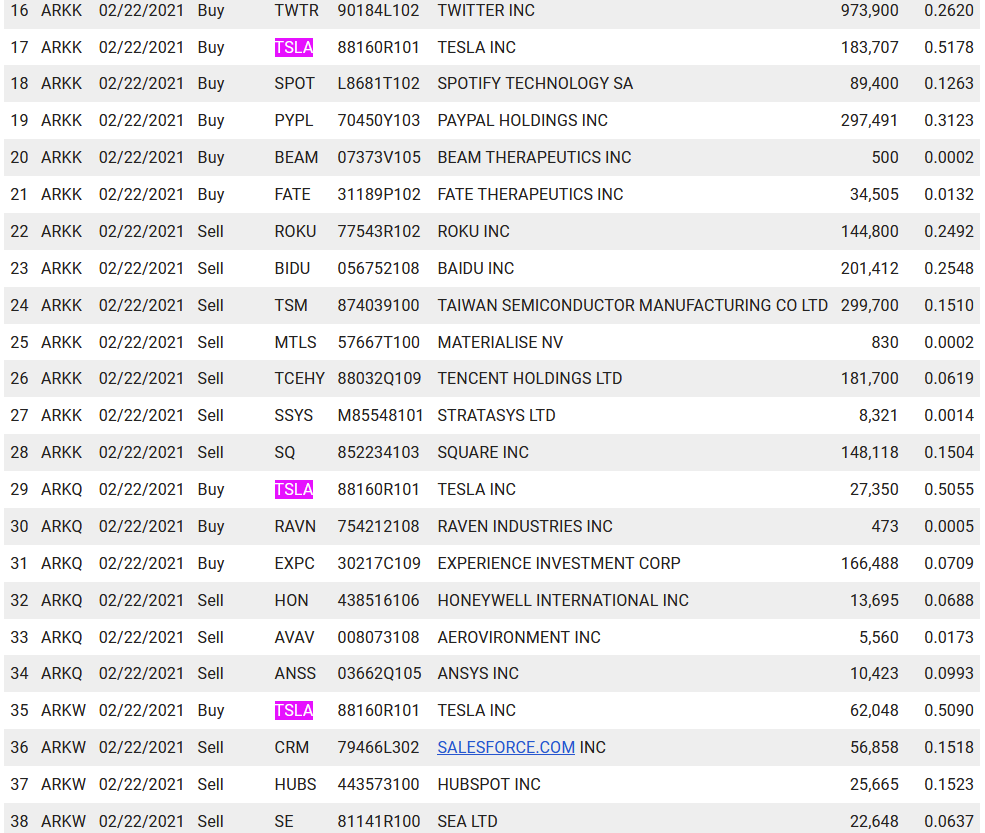Select the STRATASYS LTD CUSIP M85548101
This screenshot has height=833, width=985.
(380, 415)
